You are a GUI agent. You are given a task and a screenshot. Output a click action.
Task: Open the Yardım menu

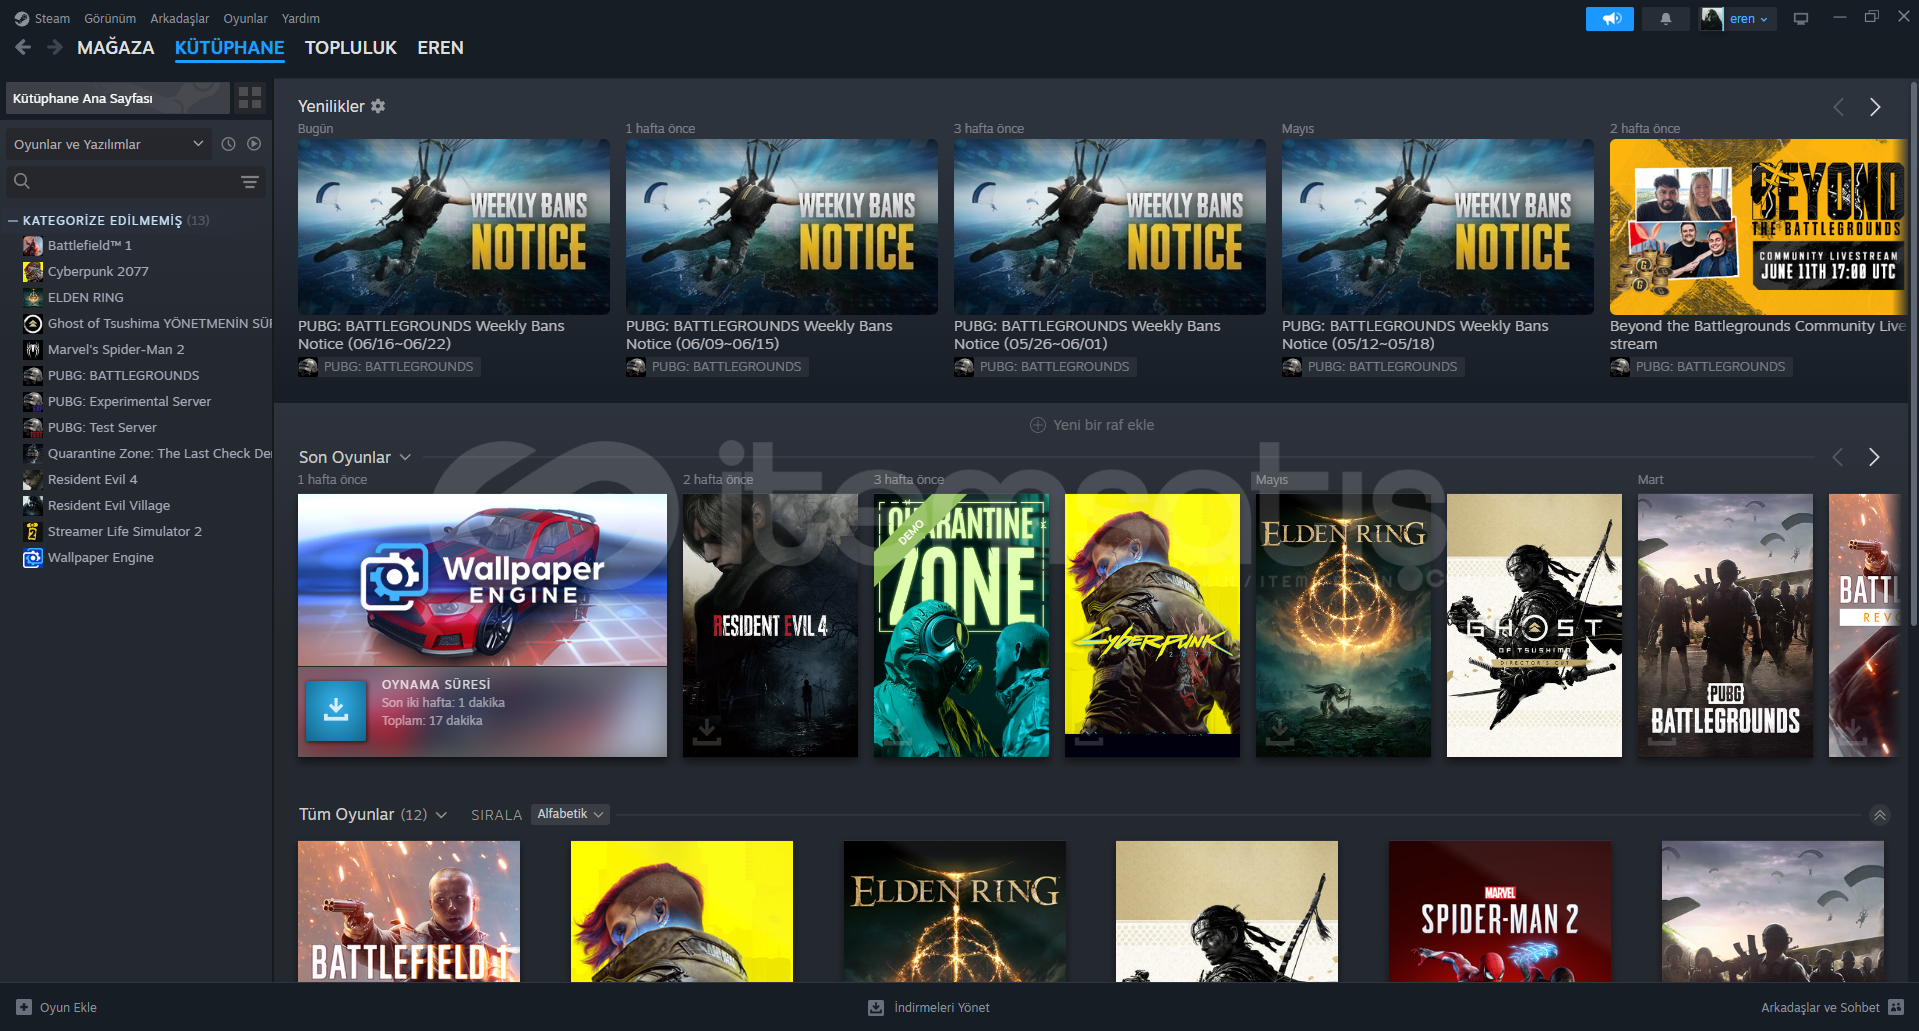click(x=301, y=18)
